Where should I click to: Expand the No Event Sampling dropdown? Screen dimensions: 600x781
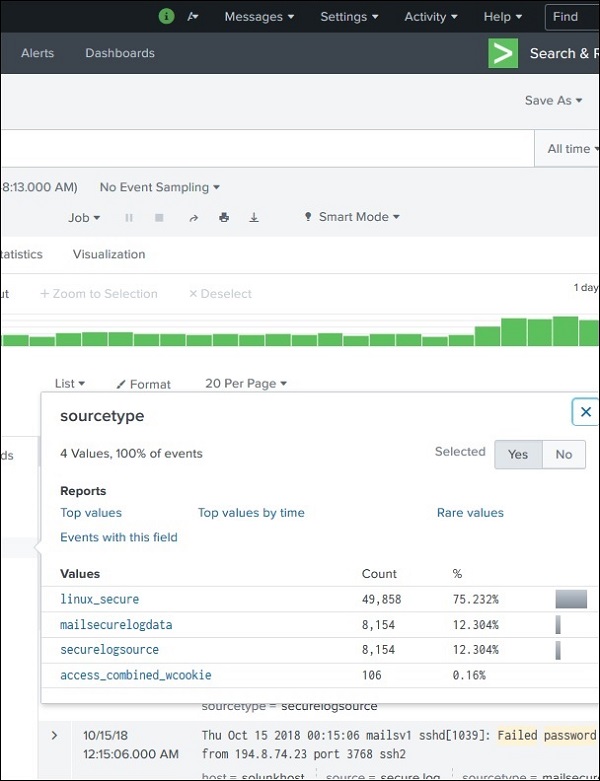pos(160,187)
